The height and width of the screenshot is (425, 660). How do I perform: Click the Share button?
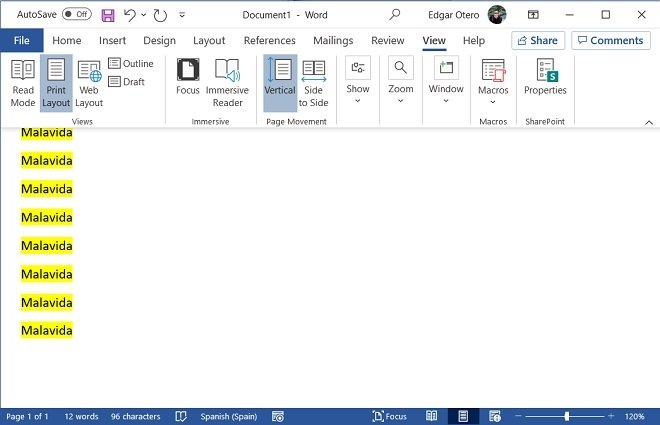538,40
